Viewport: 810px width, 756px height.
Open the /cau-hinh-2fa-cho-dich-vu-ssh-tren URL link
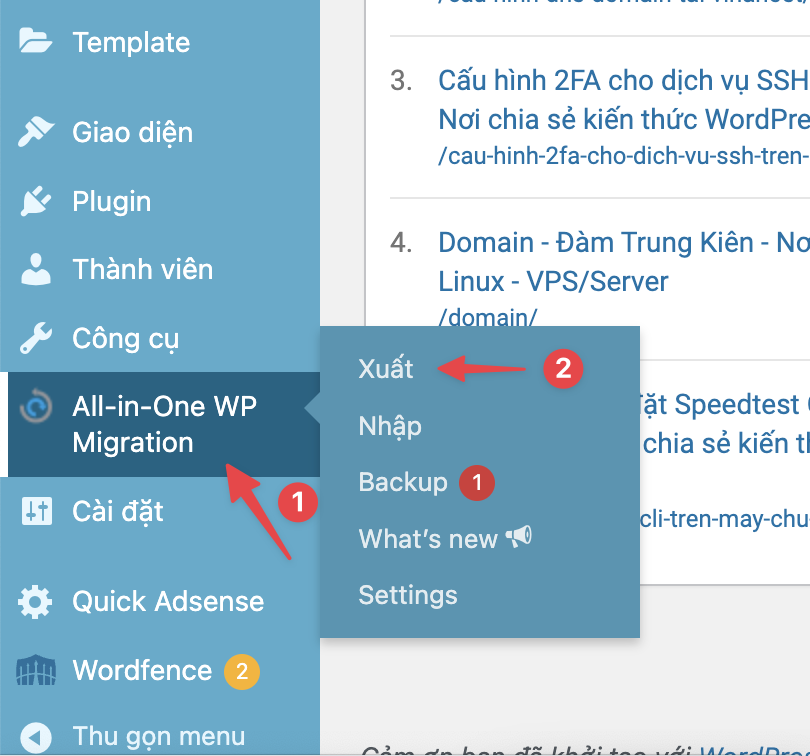coord(624,156)
